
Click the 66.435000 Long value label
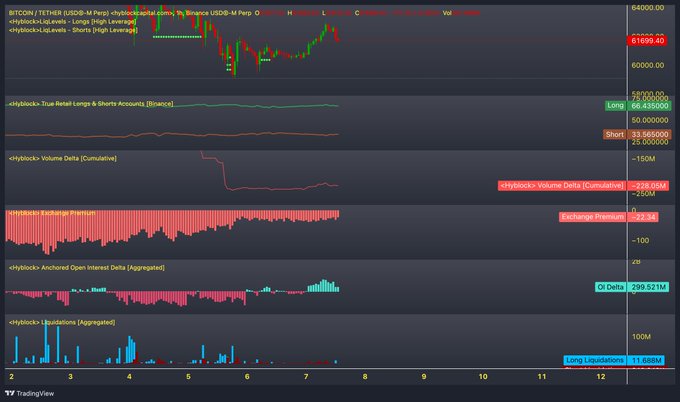[649, 105]
